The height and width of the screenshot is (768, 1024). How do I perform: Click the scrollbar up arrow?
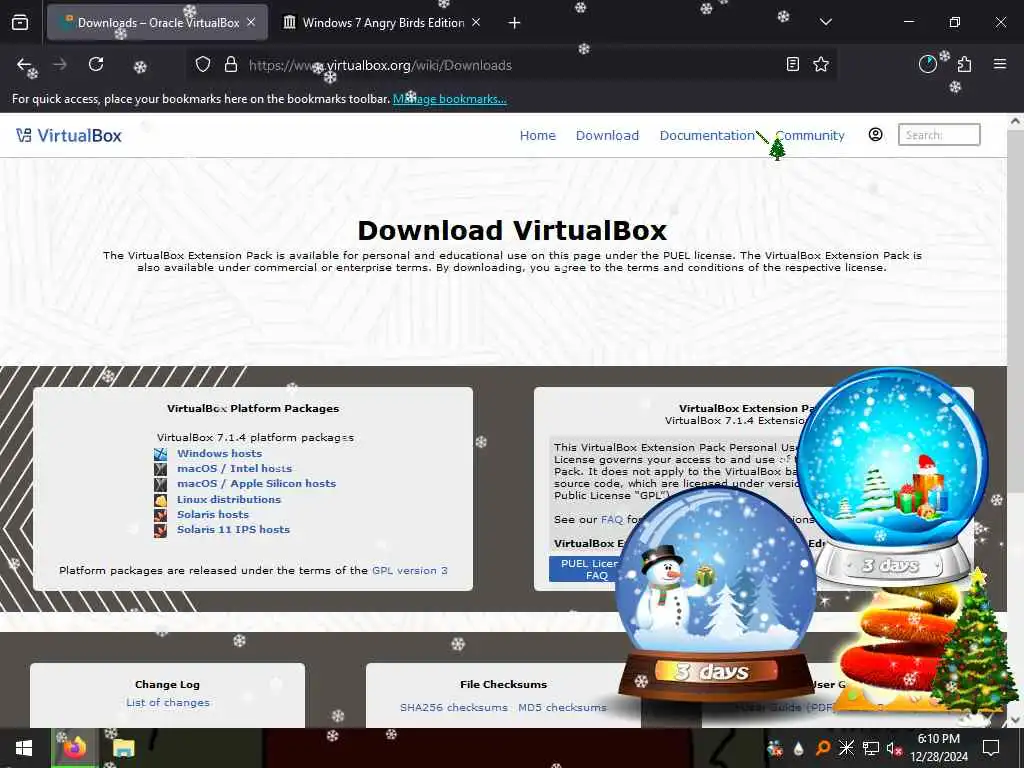tap(1015, 121)
